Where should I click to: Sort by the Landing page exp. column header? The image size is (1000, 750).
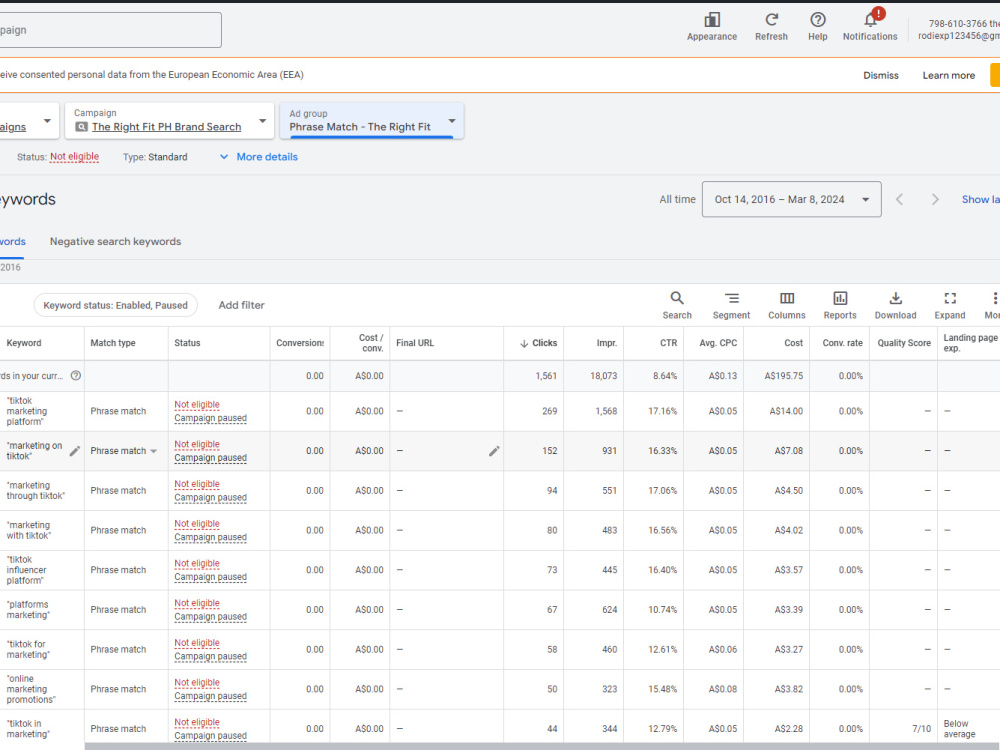(970, 343)
